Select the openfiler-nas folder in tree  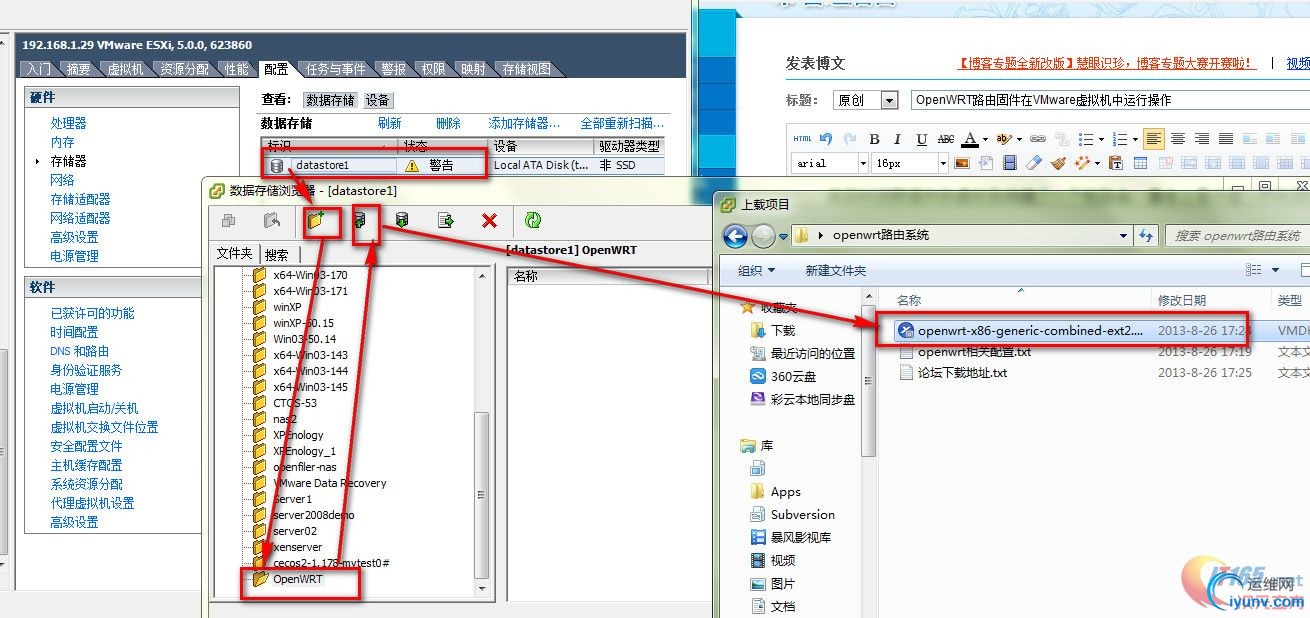306,467
